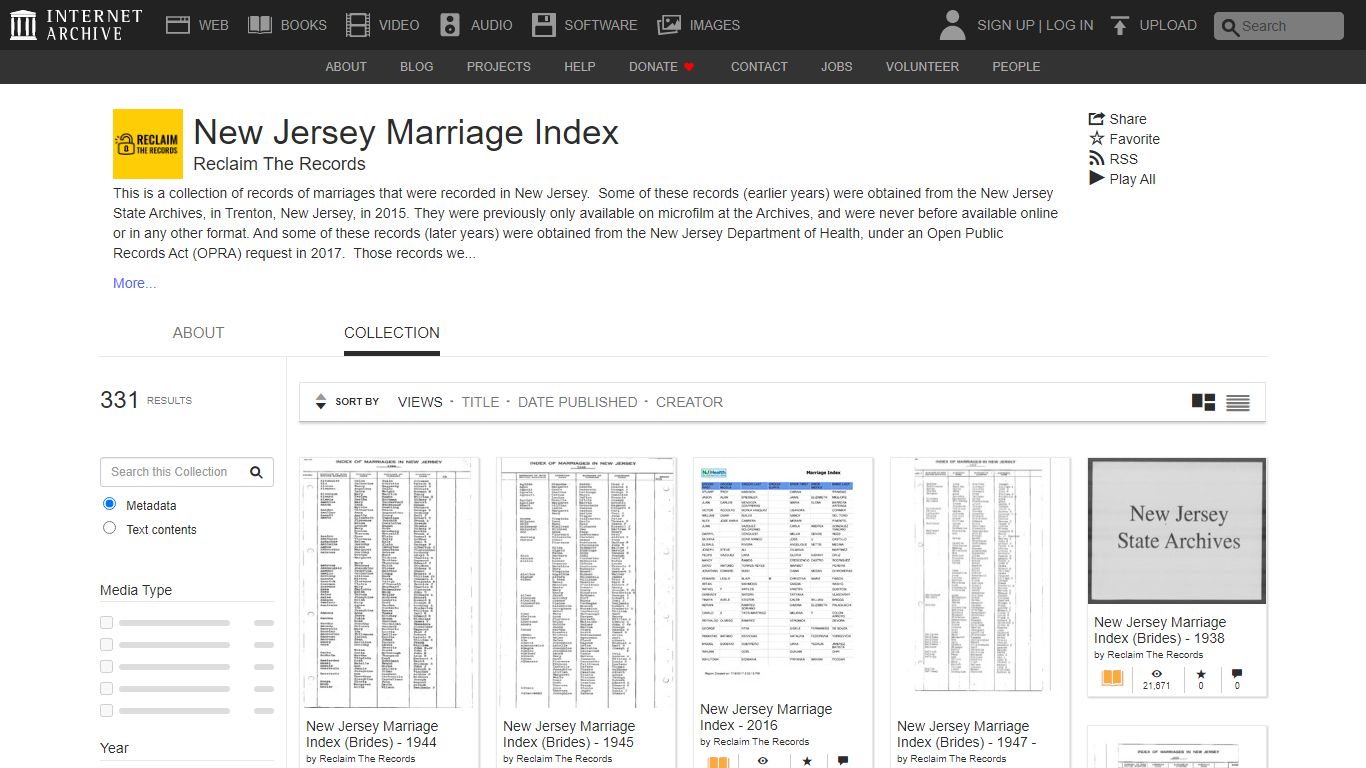Open the HELP menu item
The image size is (1366, 768).
(580, 67)
